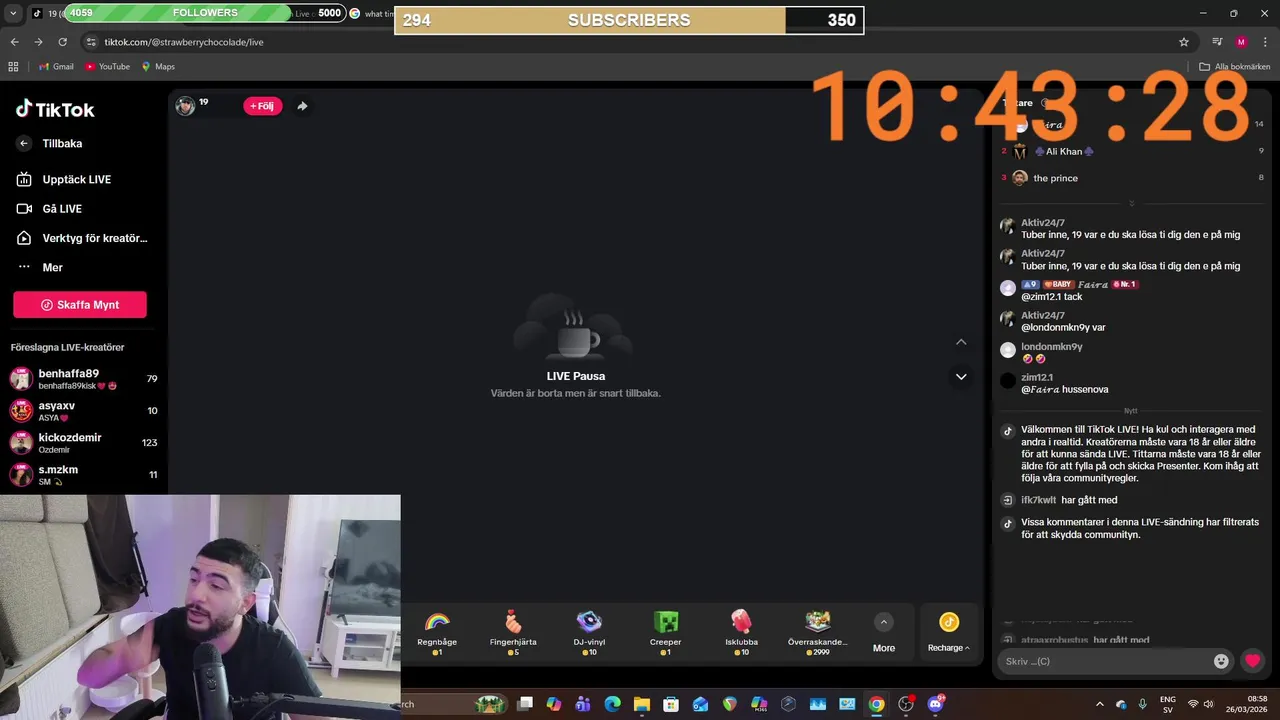The width and height of the screenshot is (1280, 720).
Task: Switch to next LIVE with down chevron
Action: (961, 377)
